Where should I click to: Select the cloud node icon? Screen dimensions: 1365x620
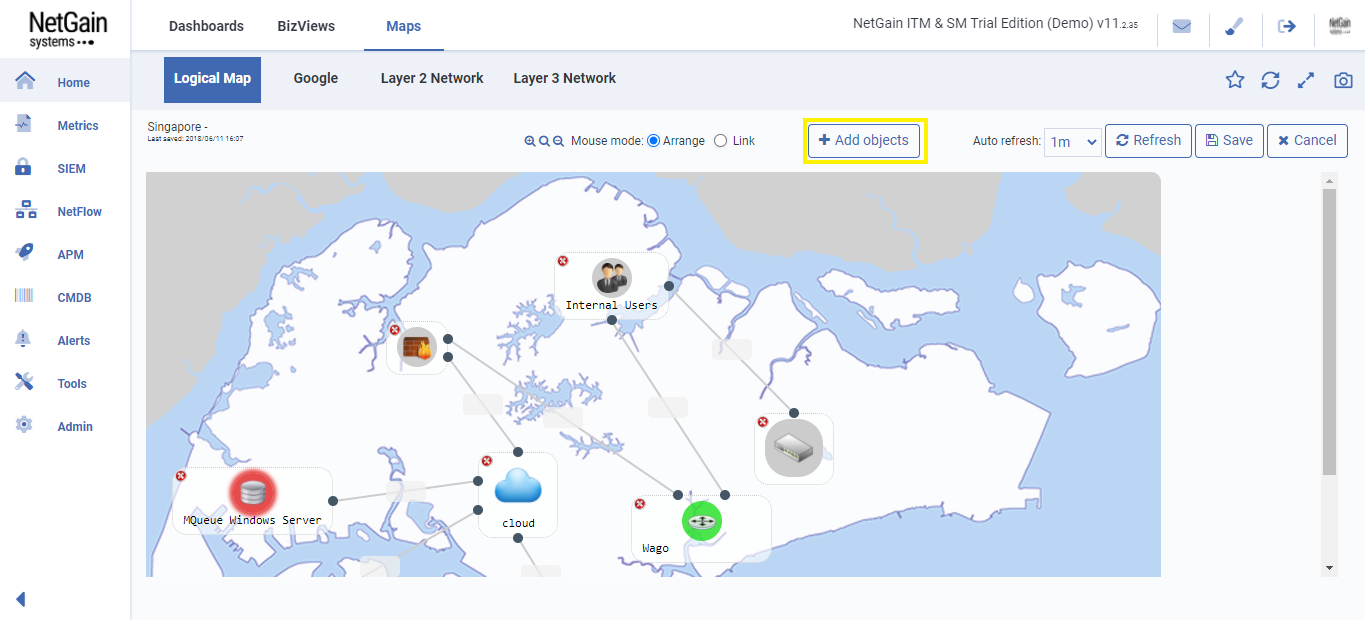pos(518,487)
